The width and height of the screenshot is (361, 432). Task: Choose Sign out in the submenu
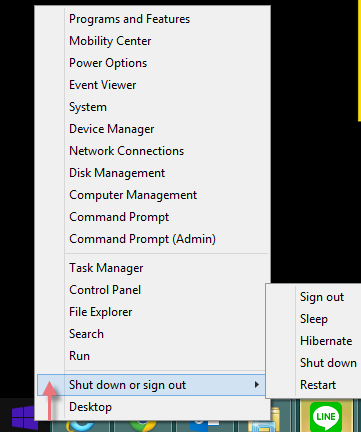point(322,297)
